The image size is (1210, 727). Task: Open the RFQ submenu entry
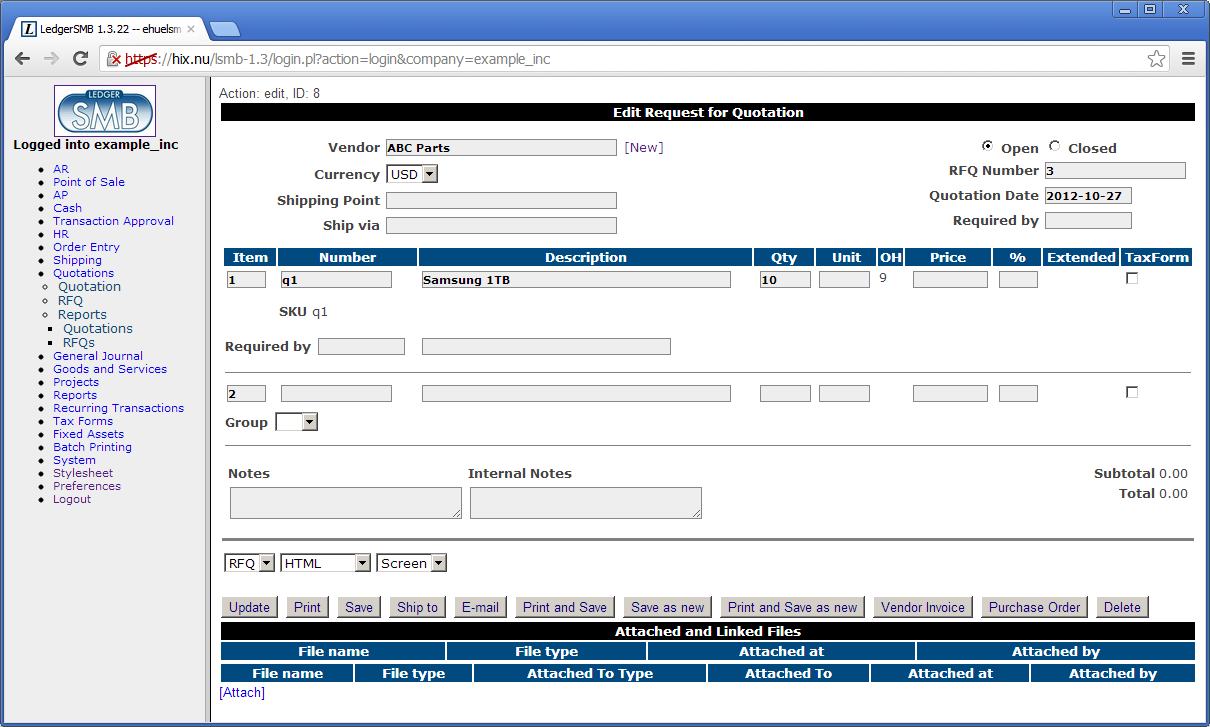(x=70, y=300)
